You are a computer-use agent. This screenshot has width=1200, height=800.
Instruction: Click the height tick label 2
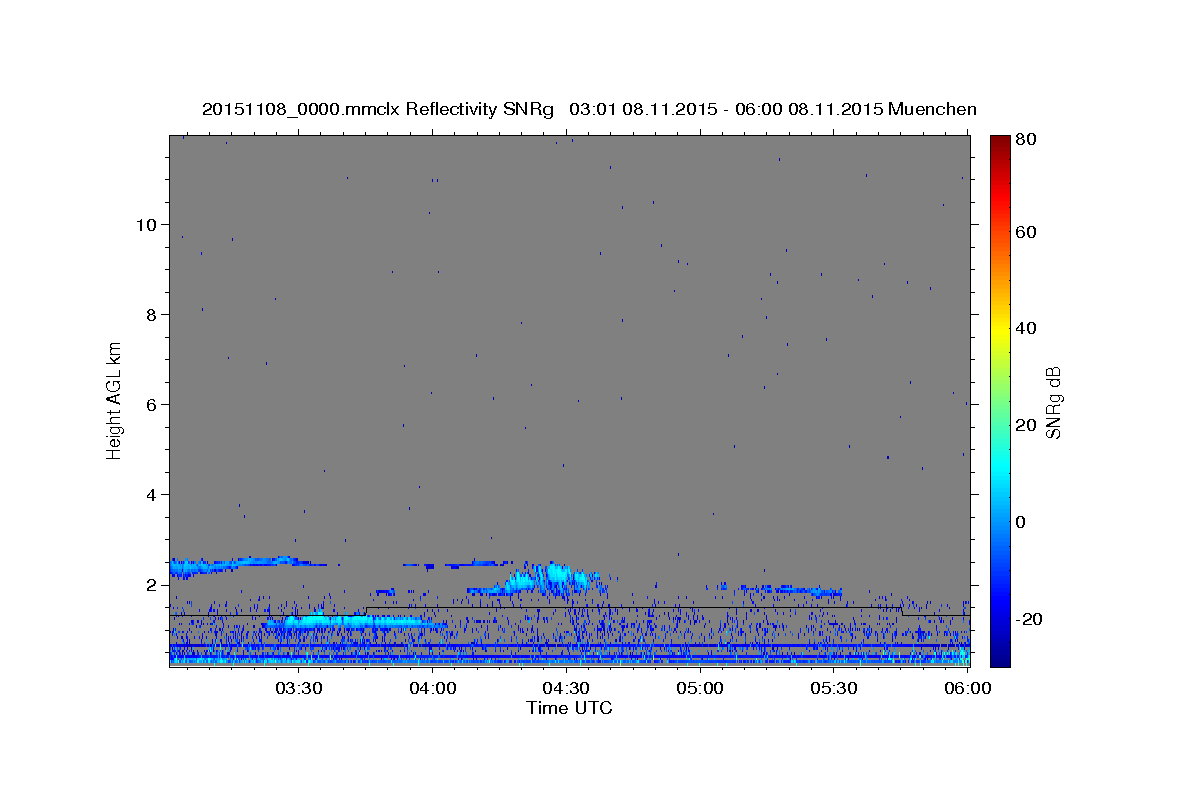pyautogui.click(x=151, y=584)
